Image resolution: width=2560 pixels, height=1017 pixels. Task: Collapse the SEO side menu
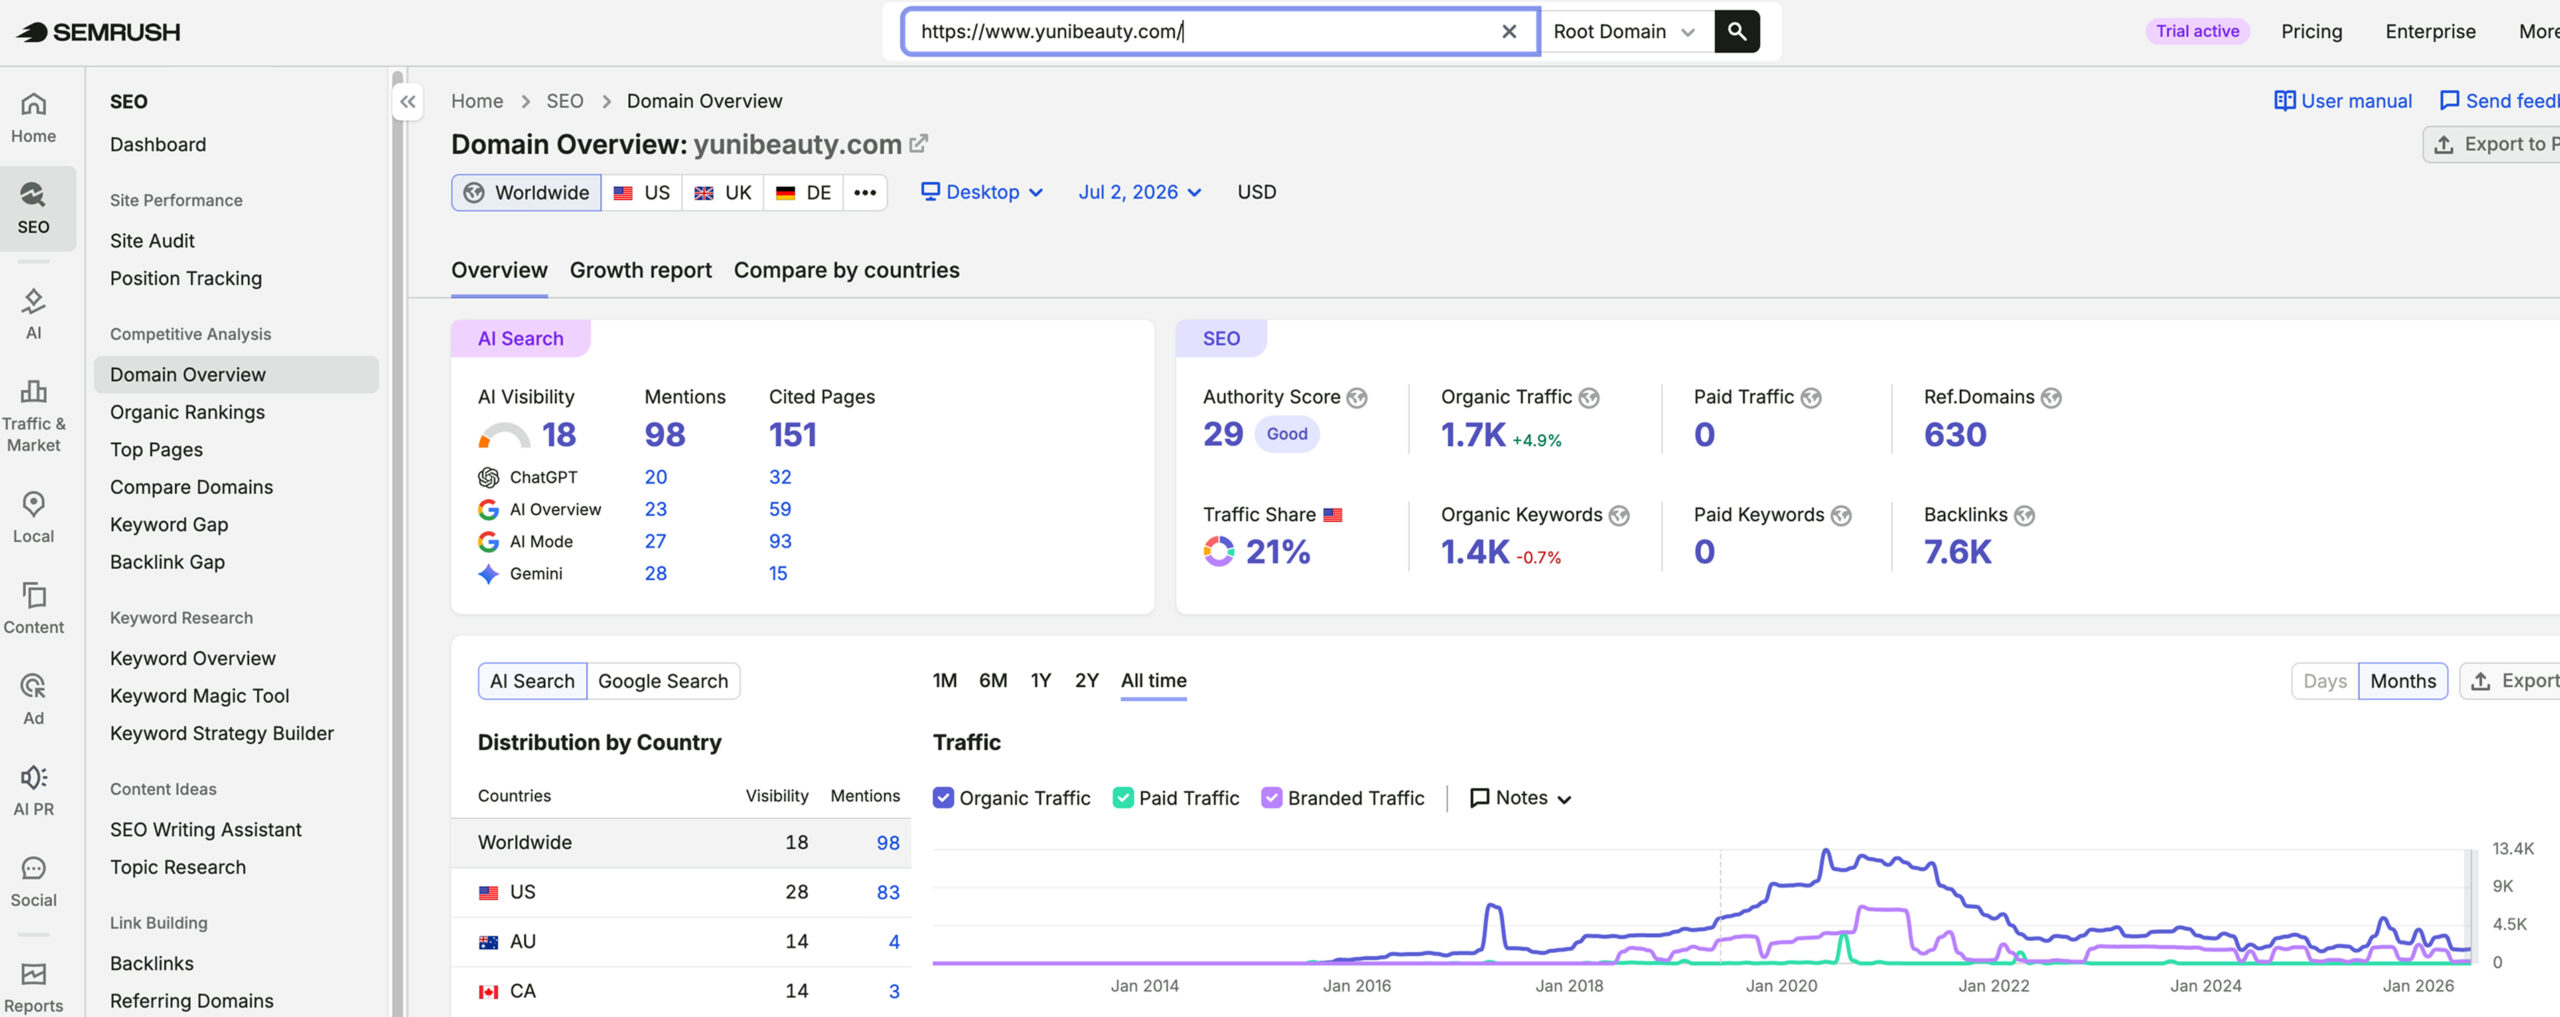(x=408, y=101)
